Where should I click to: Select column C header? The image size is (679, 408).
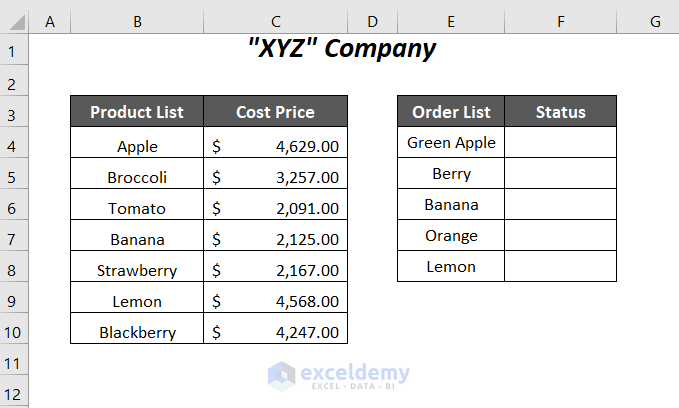pyautogui.click(x=275, y=21)
